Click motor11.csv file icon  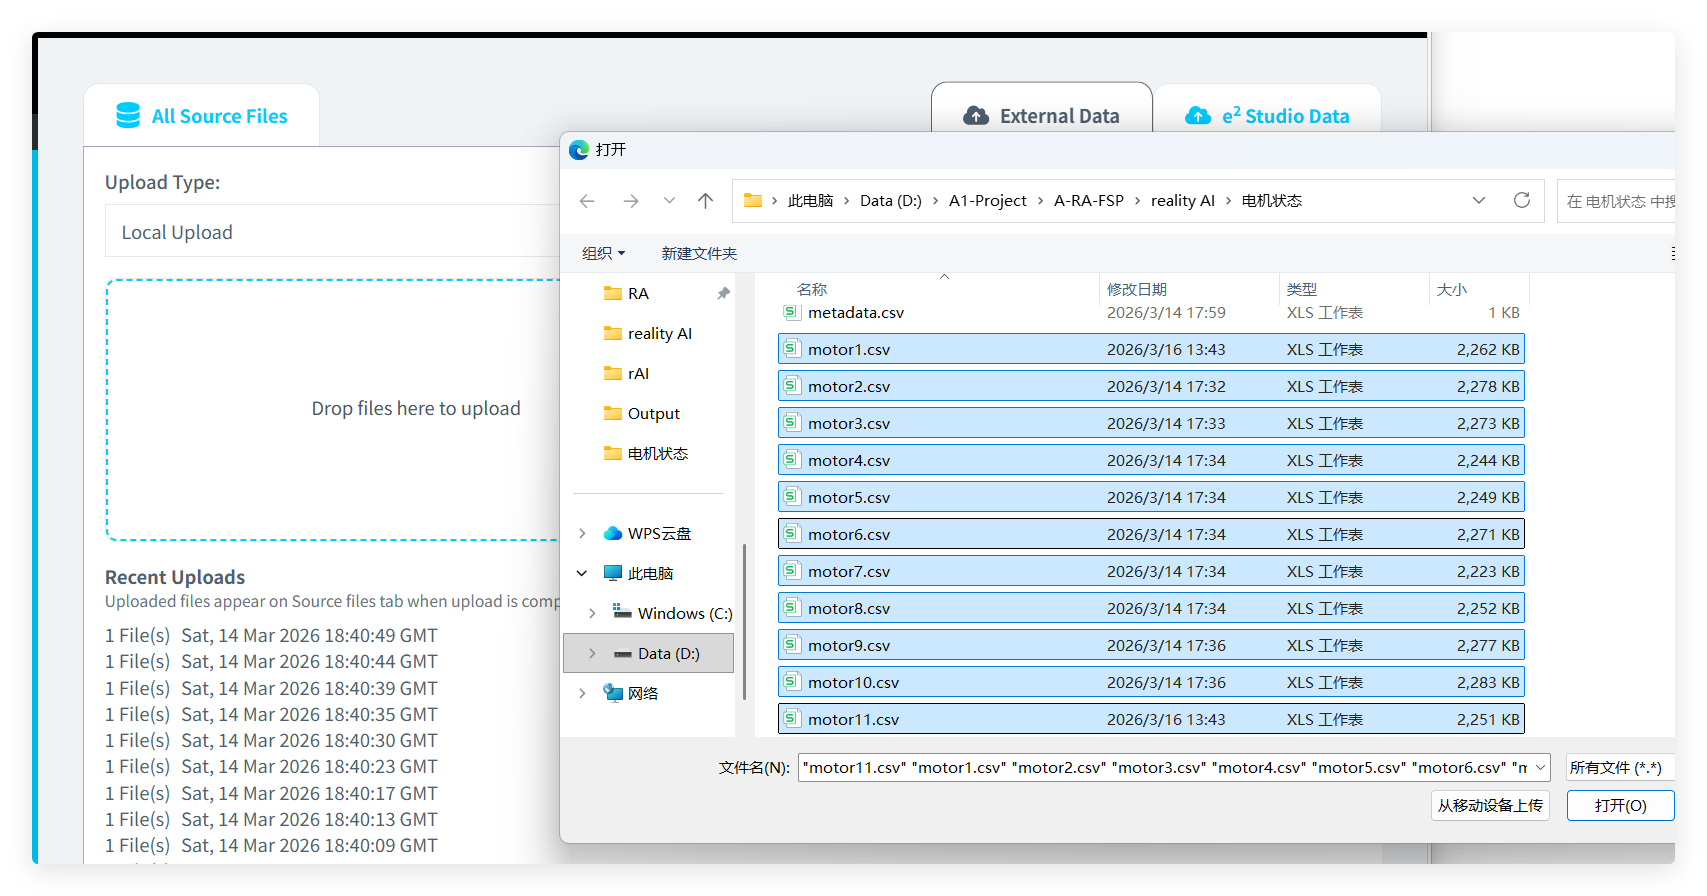point(791,719)
